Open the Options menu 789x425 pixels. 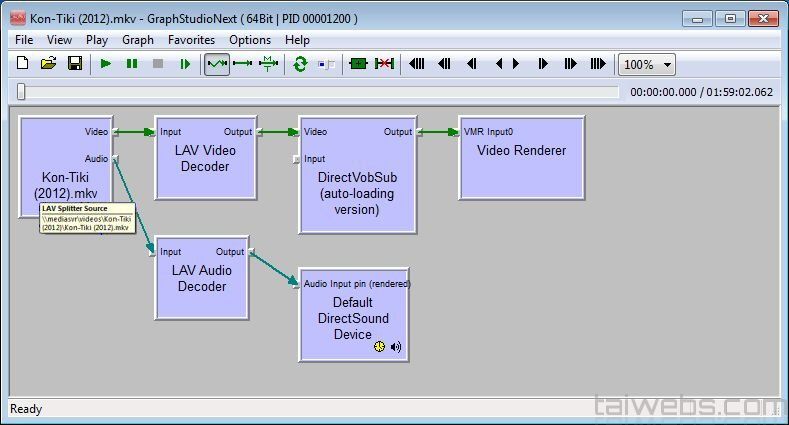point(250,40)
